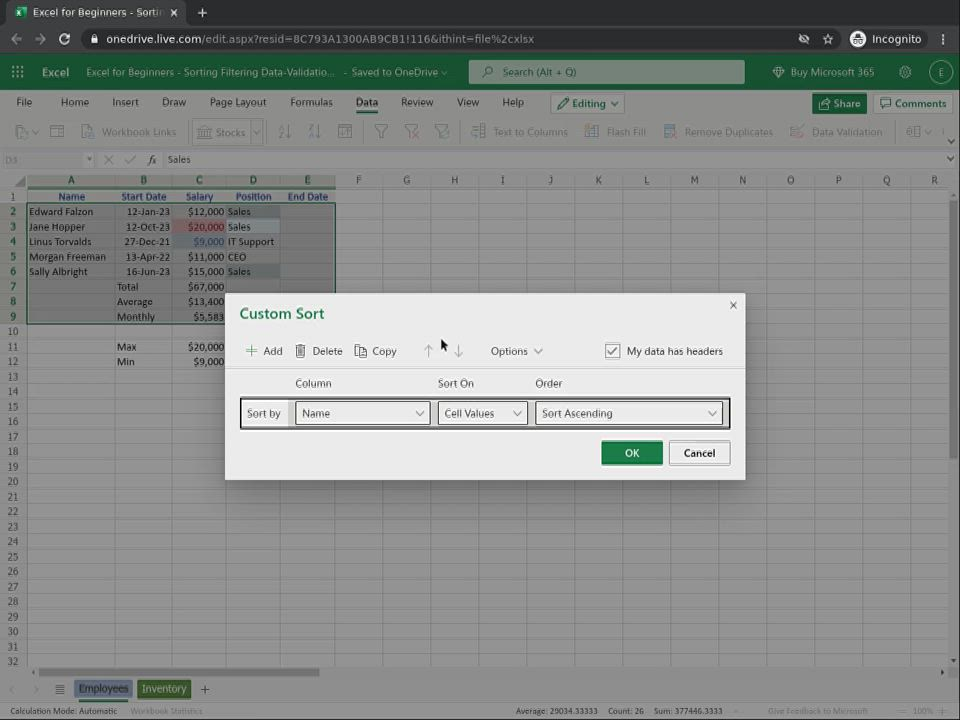Viewport: 960px width, 720px height.
Task: Click Remove Duplicates
Action: tap(718, 132)
